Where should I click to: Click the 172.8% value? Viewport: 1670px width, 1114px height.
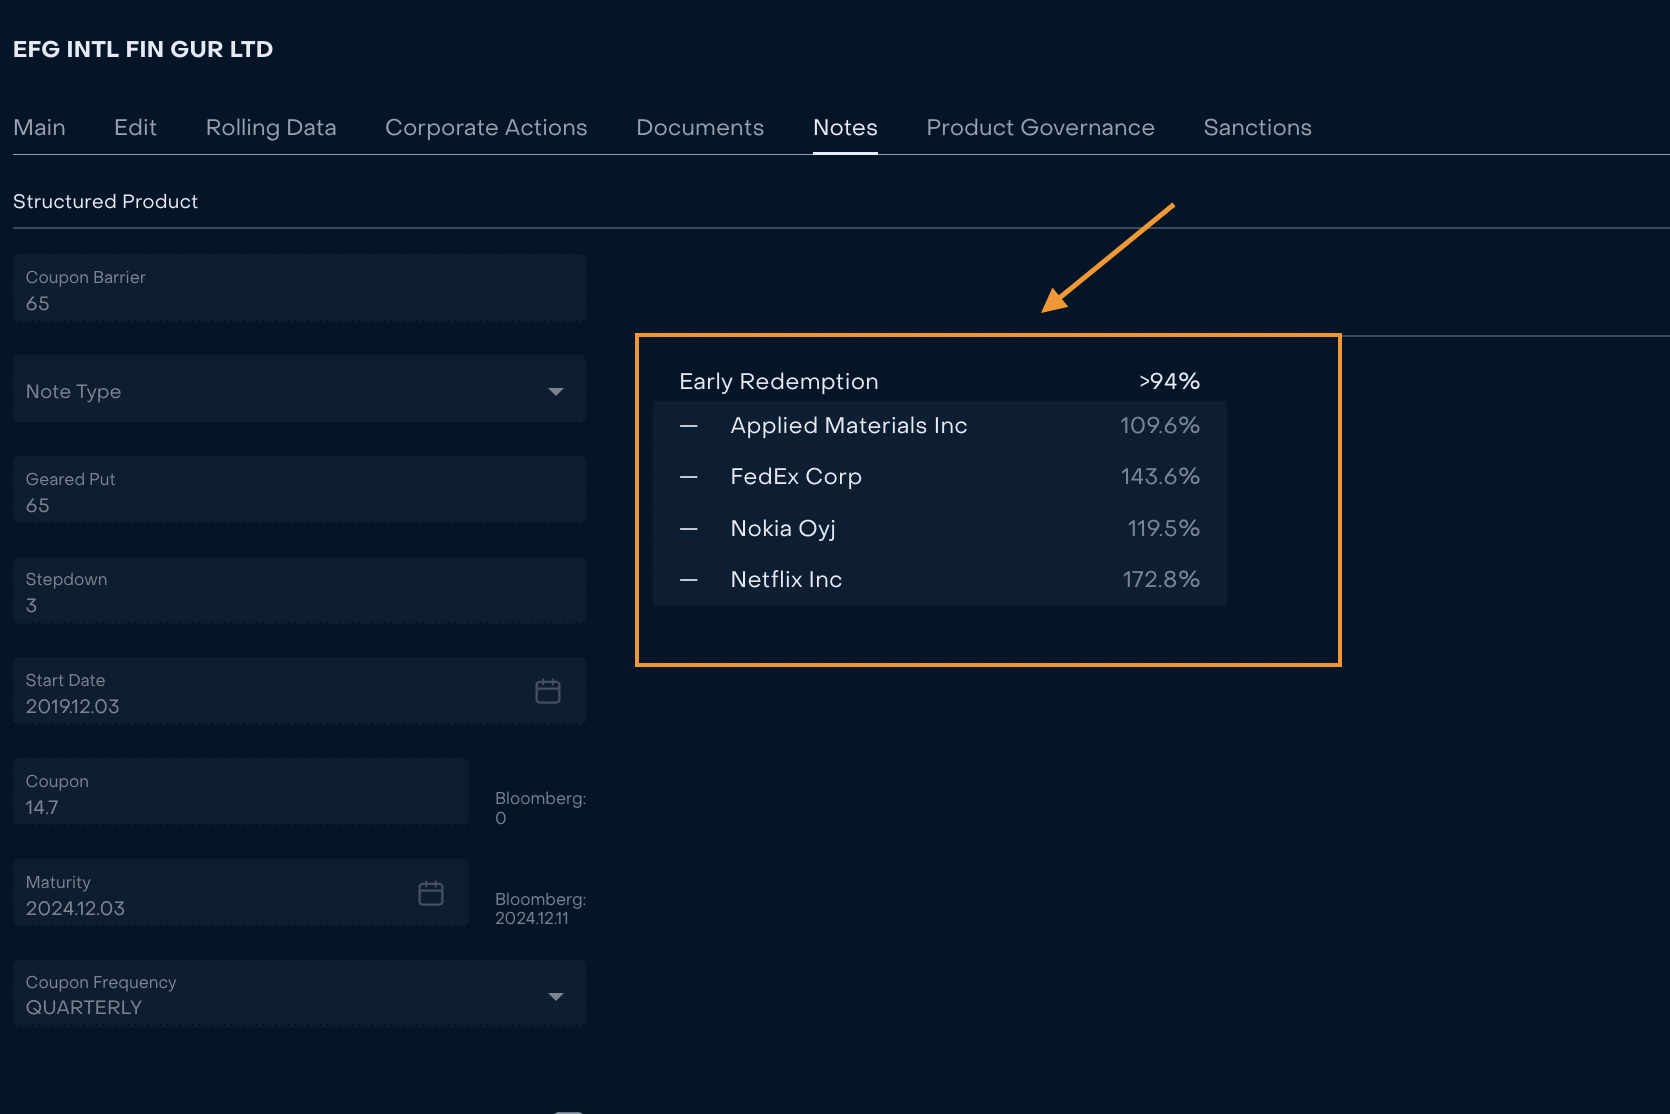click(x=1161, y=580)
